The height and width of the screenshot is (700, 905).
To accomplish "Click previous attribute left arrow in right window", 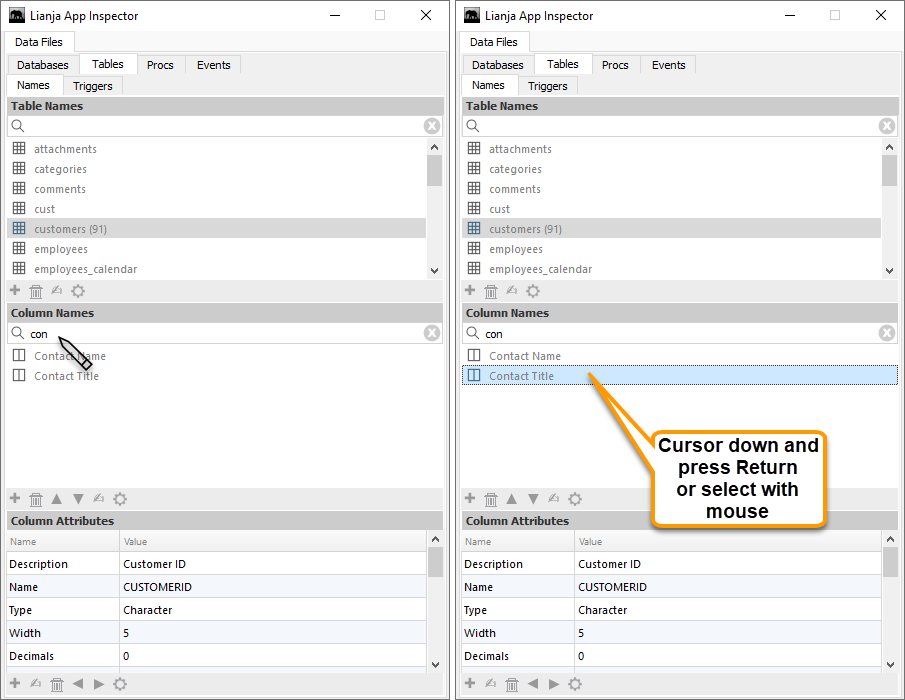I will [x=533, y=684].
